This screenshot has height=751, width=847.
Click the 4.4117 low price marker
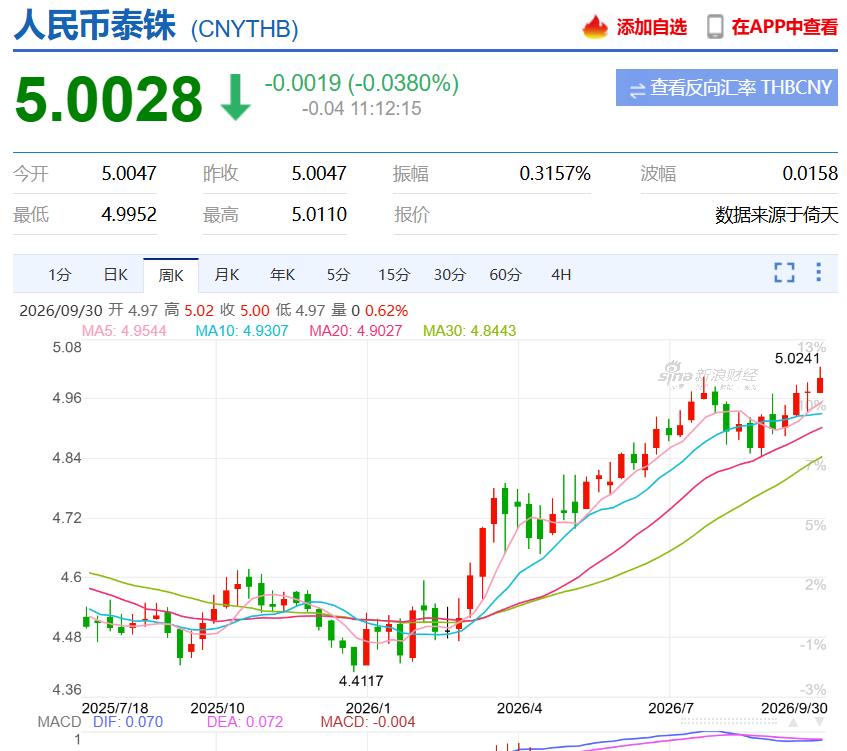[x=361, y=681]
